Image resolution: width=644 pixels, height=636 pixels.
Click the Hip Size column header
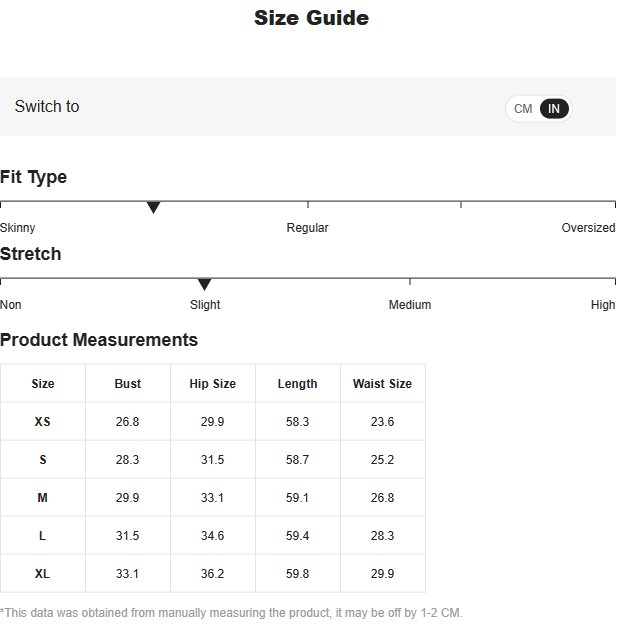pyautogui.click(x=213, y=383)
